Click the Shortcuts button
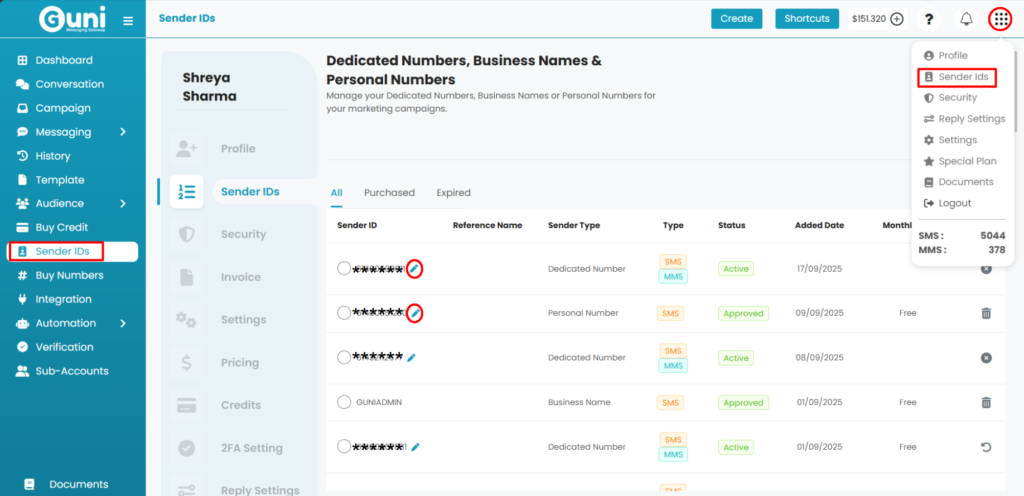This screenshot has width=1024, height=496. tap(807, 19)
